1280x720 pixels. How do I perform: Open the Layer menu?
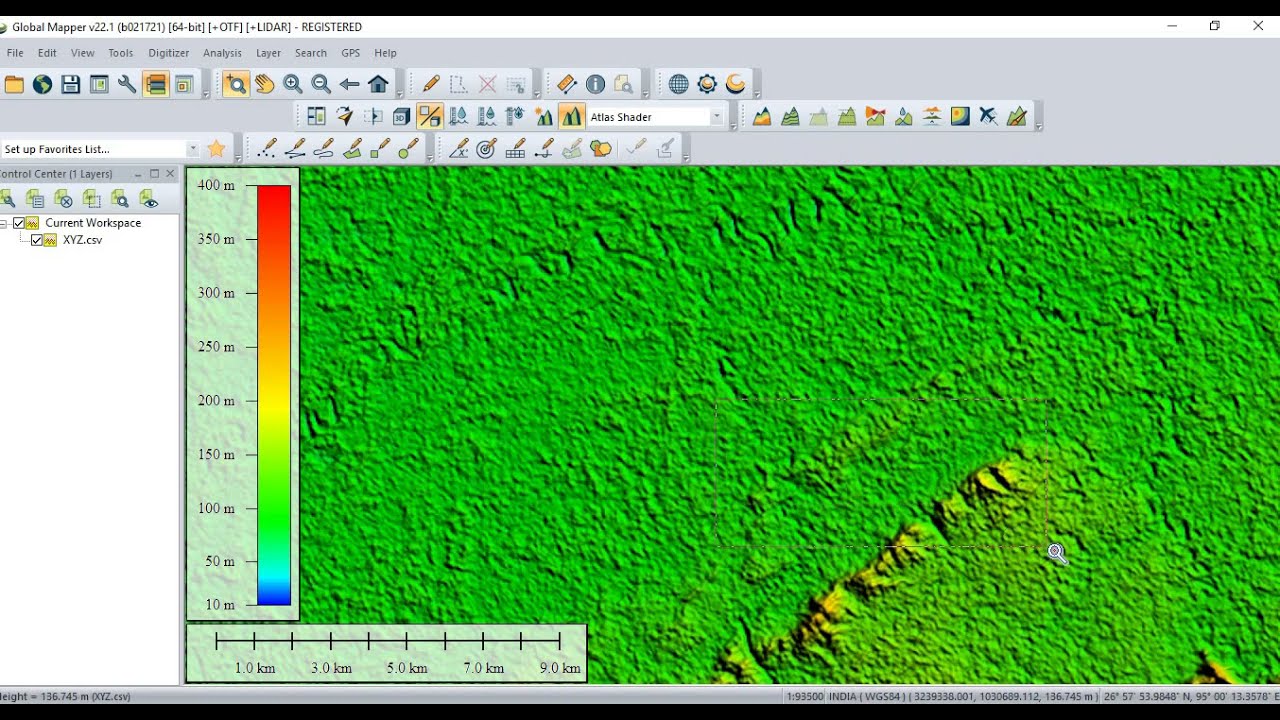(x=268, y=53)
